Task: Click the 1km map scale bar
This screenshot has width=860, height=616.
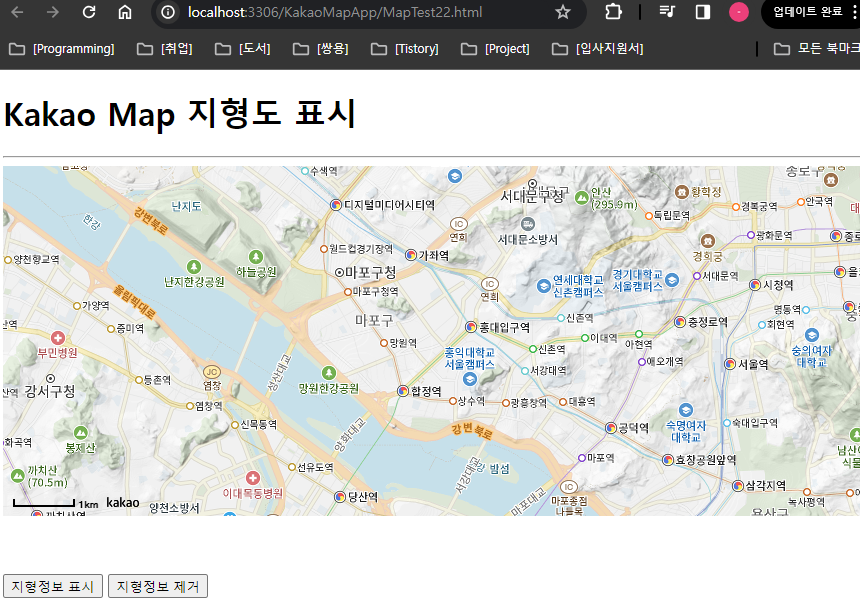Action: coord(44,503)
